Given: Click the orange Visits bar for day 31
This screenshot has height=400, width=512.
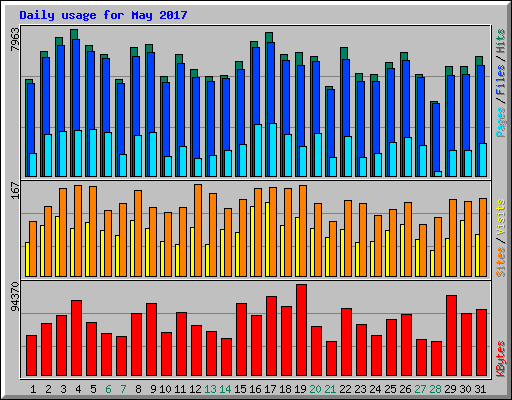Looking at the screenshot, I should [x=483, y=237].
